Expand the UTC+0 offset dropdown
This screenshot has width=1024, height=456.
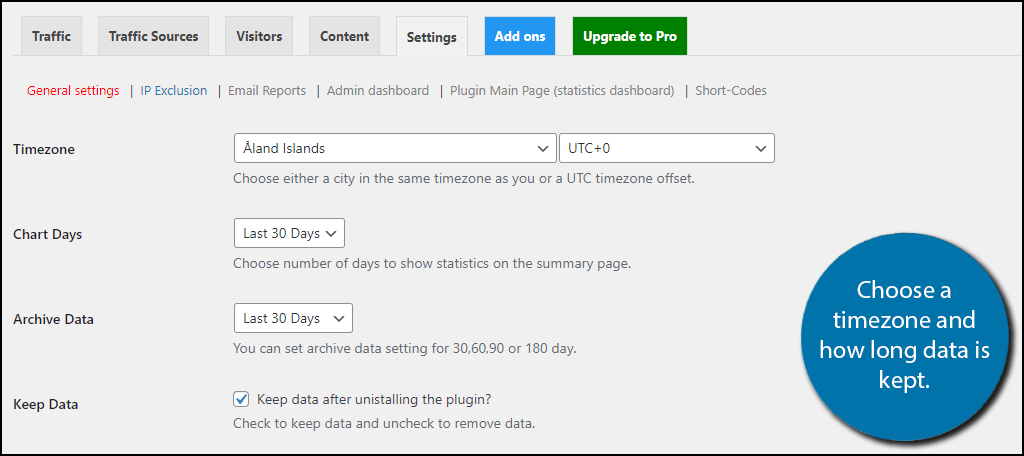[667, 148]
